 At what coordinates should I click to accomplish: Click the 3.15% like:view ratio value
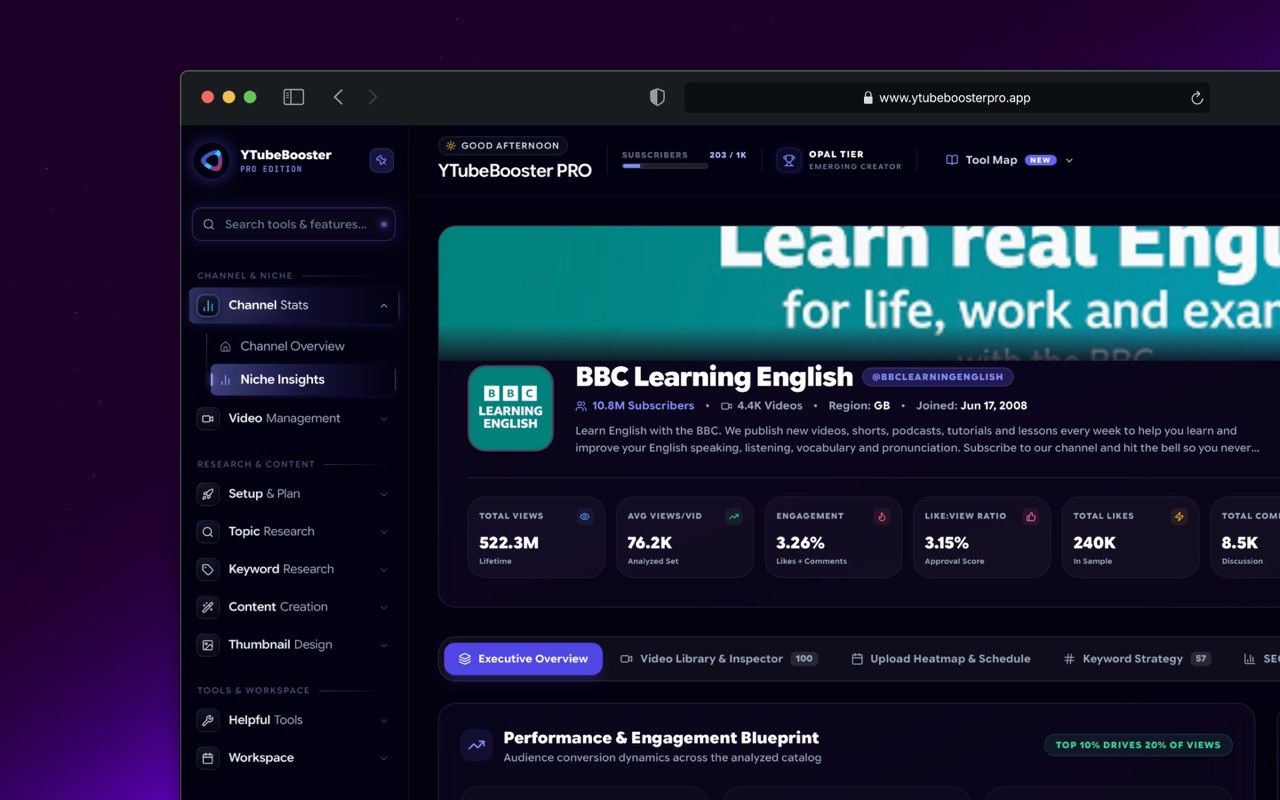(947, 543)
